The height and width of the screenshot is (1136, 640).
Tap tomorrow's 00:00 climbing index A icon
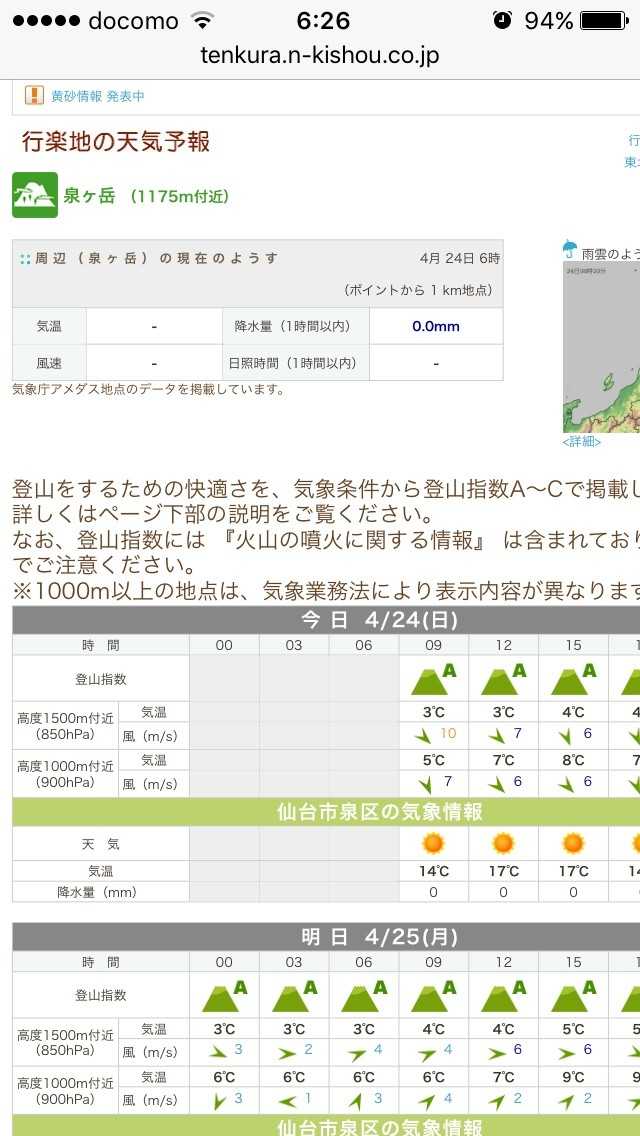point(224,996)
